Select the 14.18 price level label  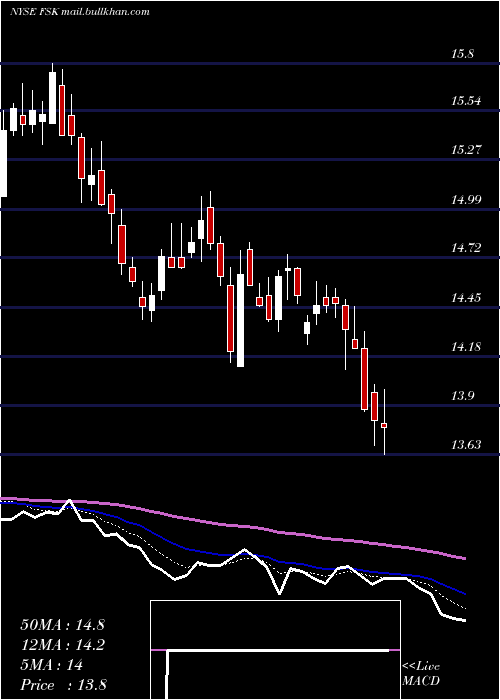pos(466,346)
